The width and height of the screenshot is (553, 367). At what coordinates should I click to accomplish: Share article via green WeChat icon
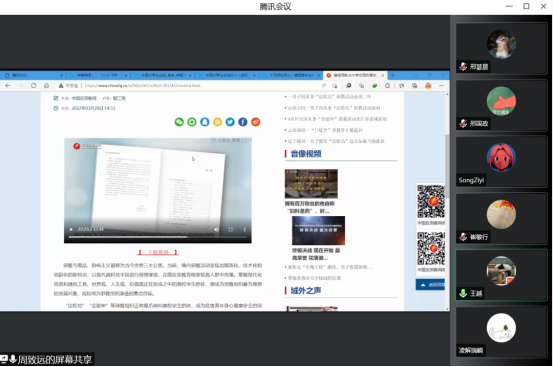(x=179, y=122)
